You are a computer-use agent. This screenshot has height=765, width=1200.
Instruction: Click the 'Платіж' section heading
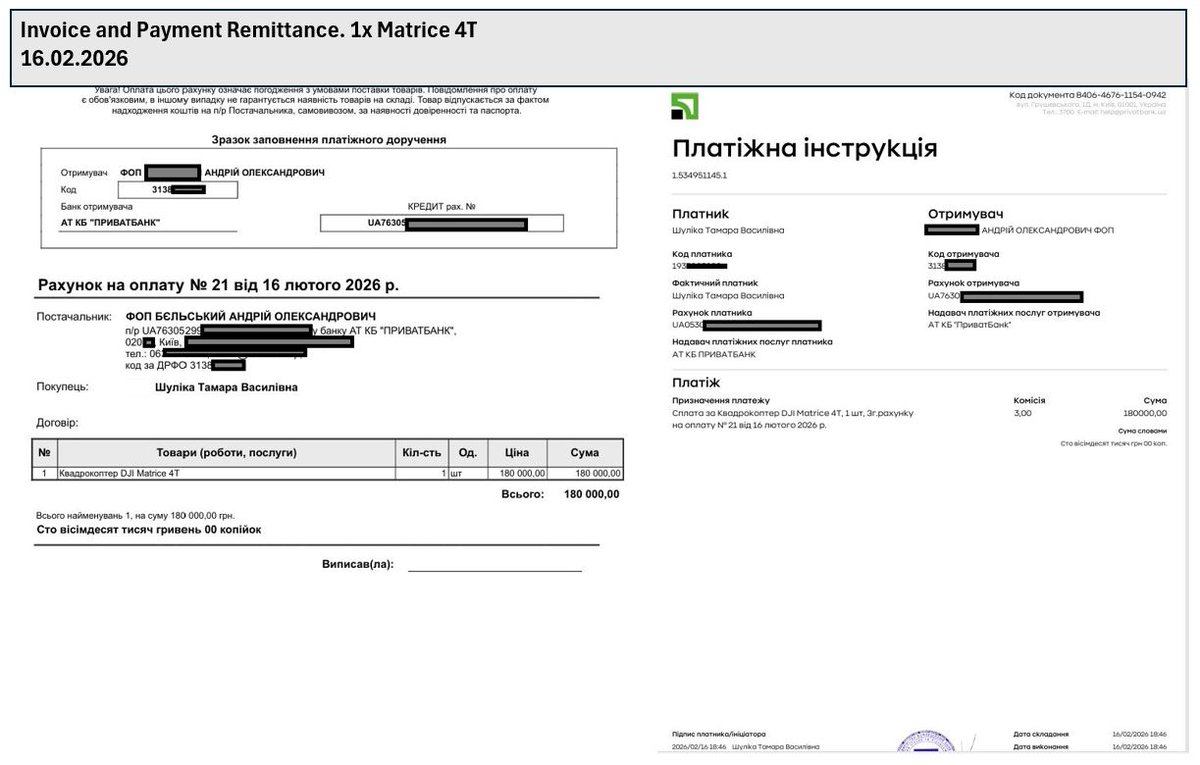(696, 383)
